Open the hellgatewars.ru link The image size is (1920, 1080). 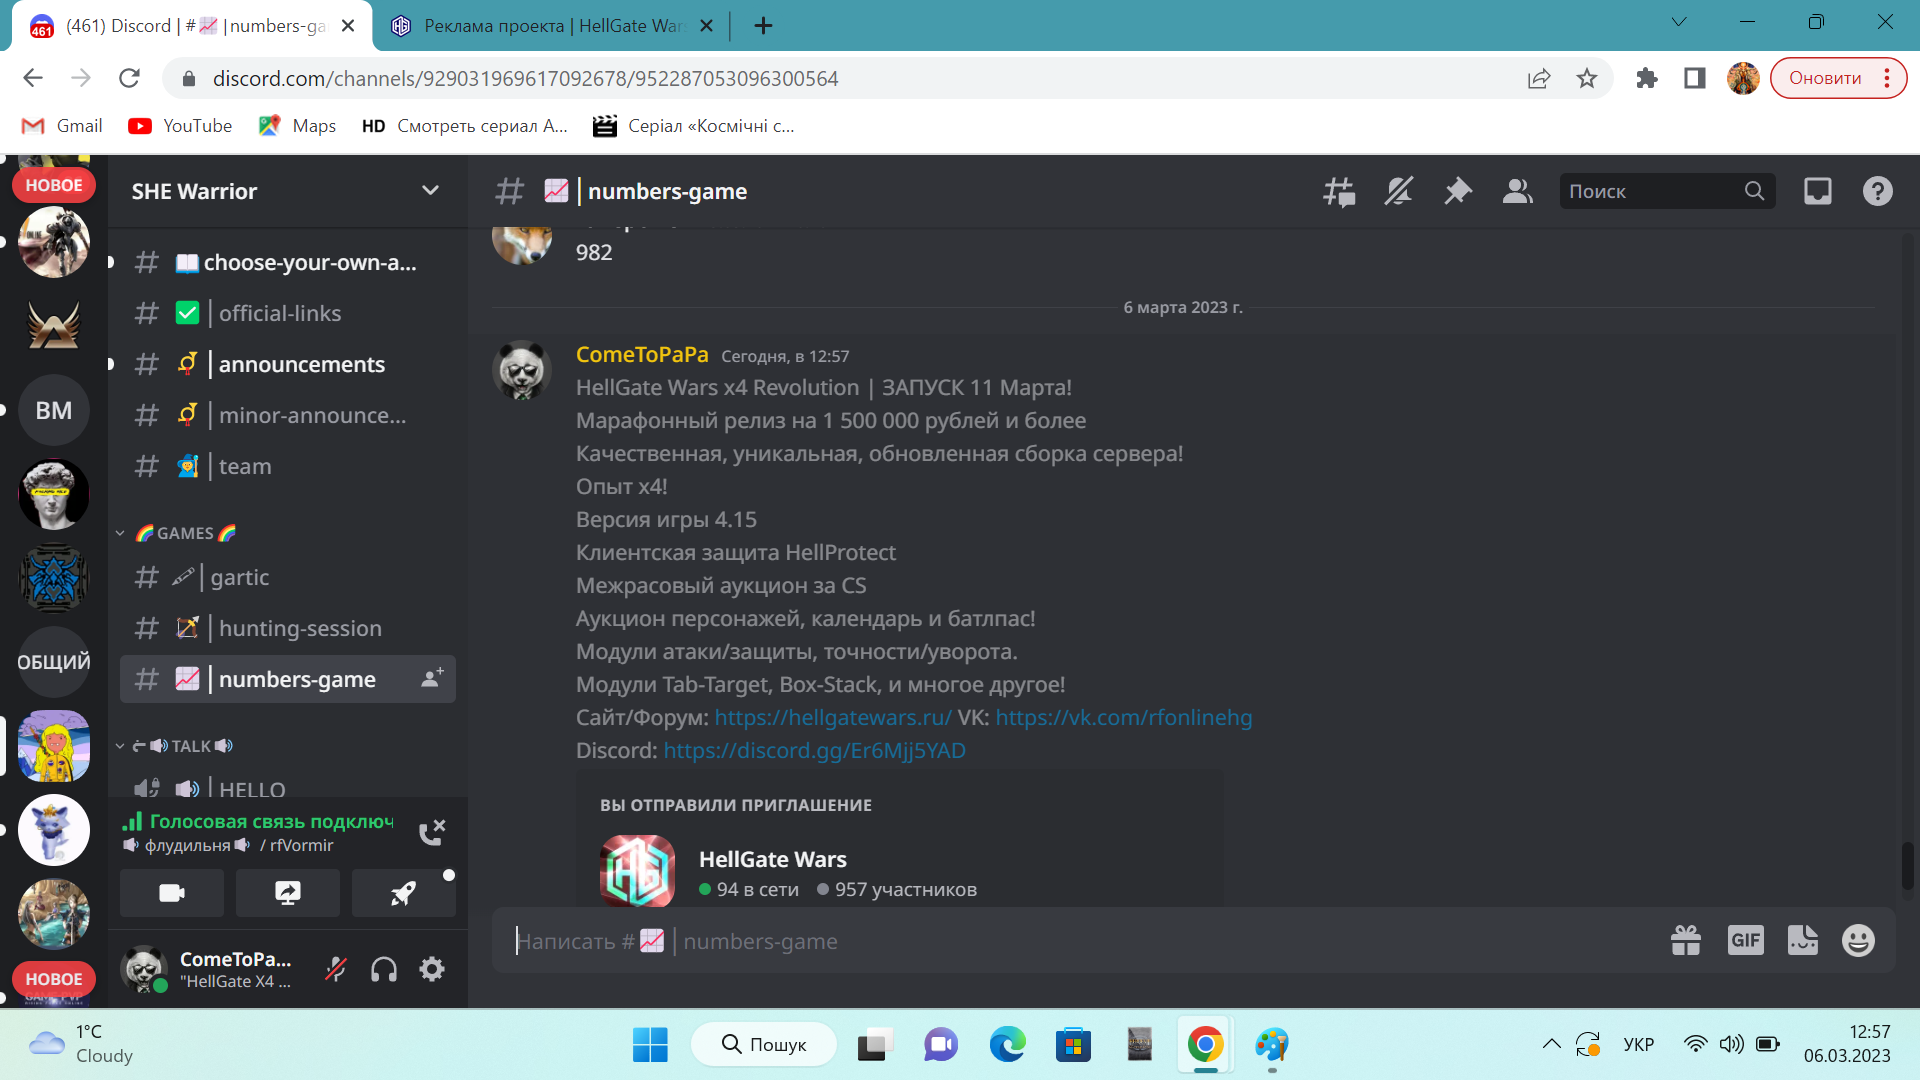(x=833, y=717)
